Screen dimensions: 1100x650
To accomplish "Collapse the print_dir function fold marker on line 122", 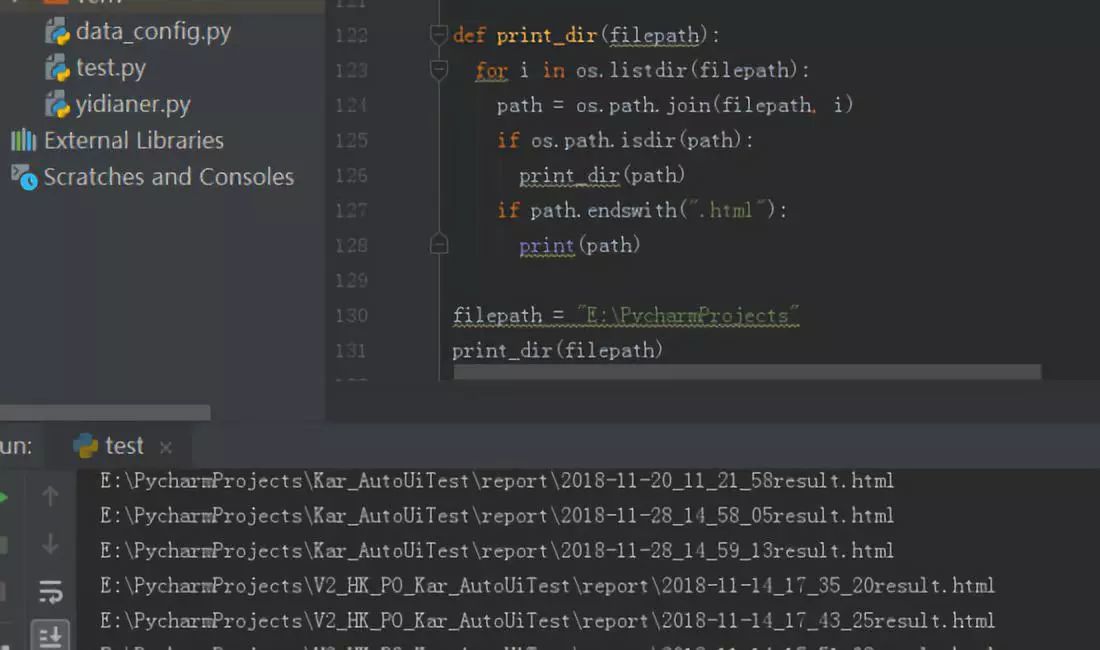I will pyautogui.click(x=438, y=34).
